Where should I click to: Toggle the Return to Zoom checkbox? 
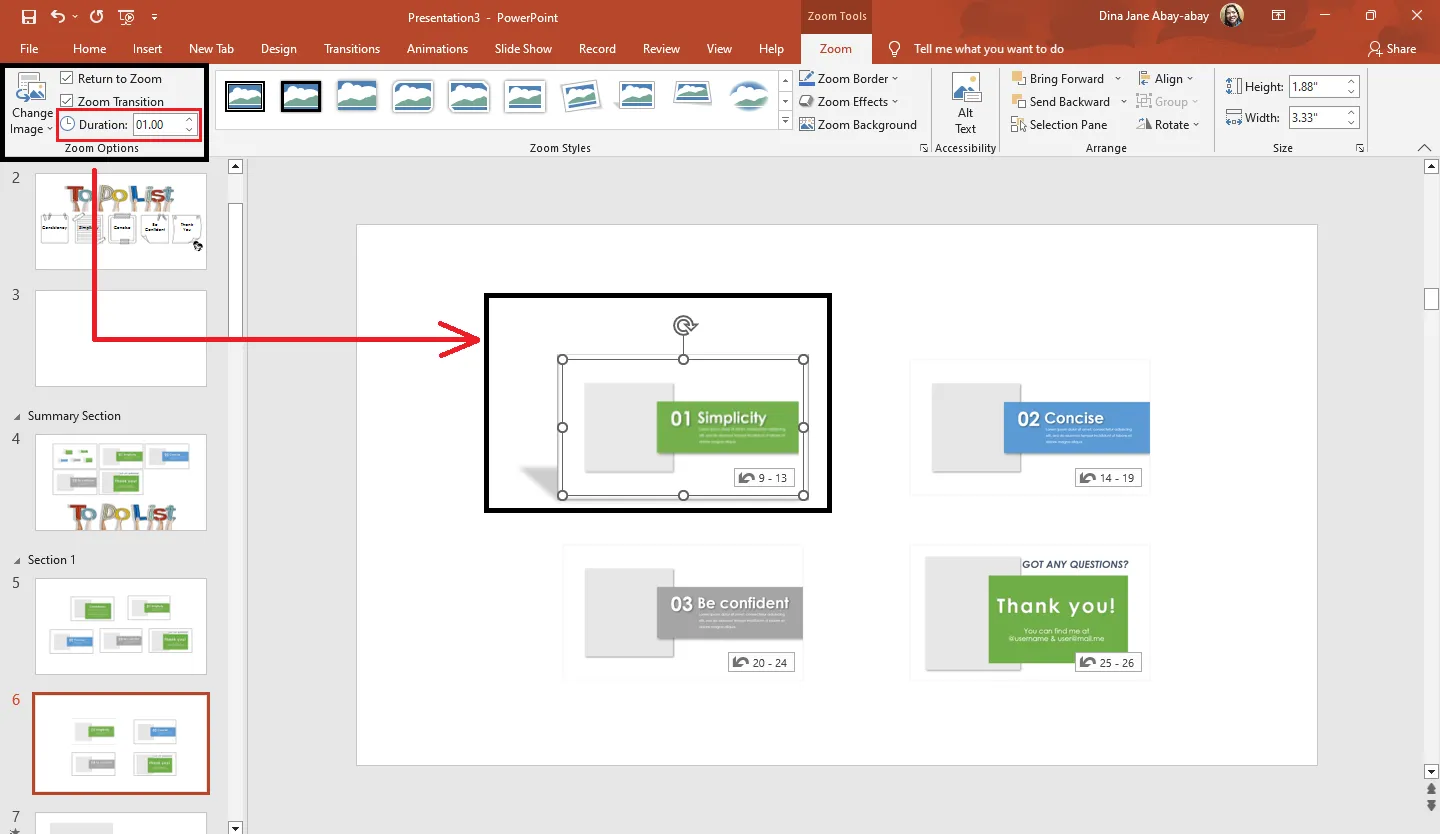(65, 78)
